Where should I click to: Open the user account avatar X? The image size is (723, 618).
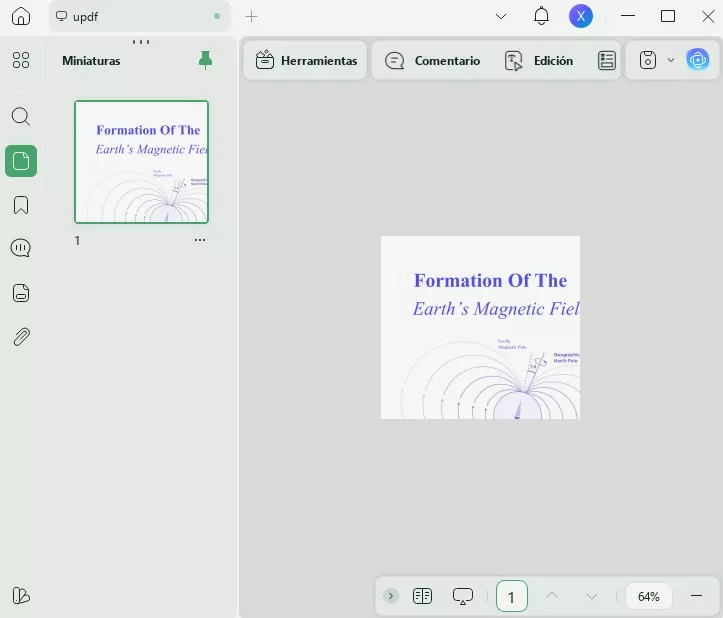tap(581, 16)
